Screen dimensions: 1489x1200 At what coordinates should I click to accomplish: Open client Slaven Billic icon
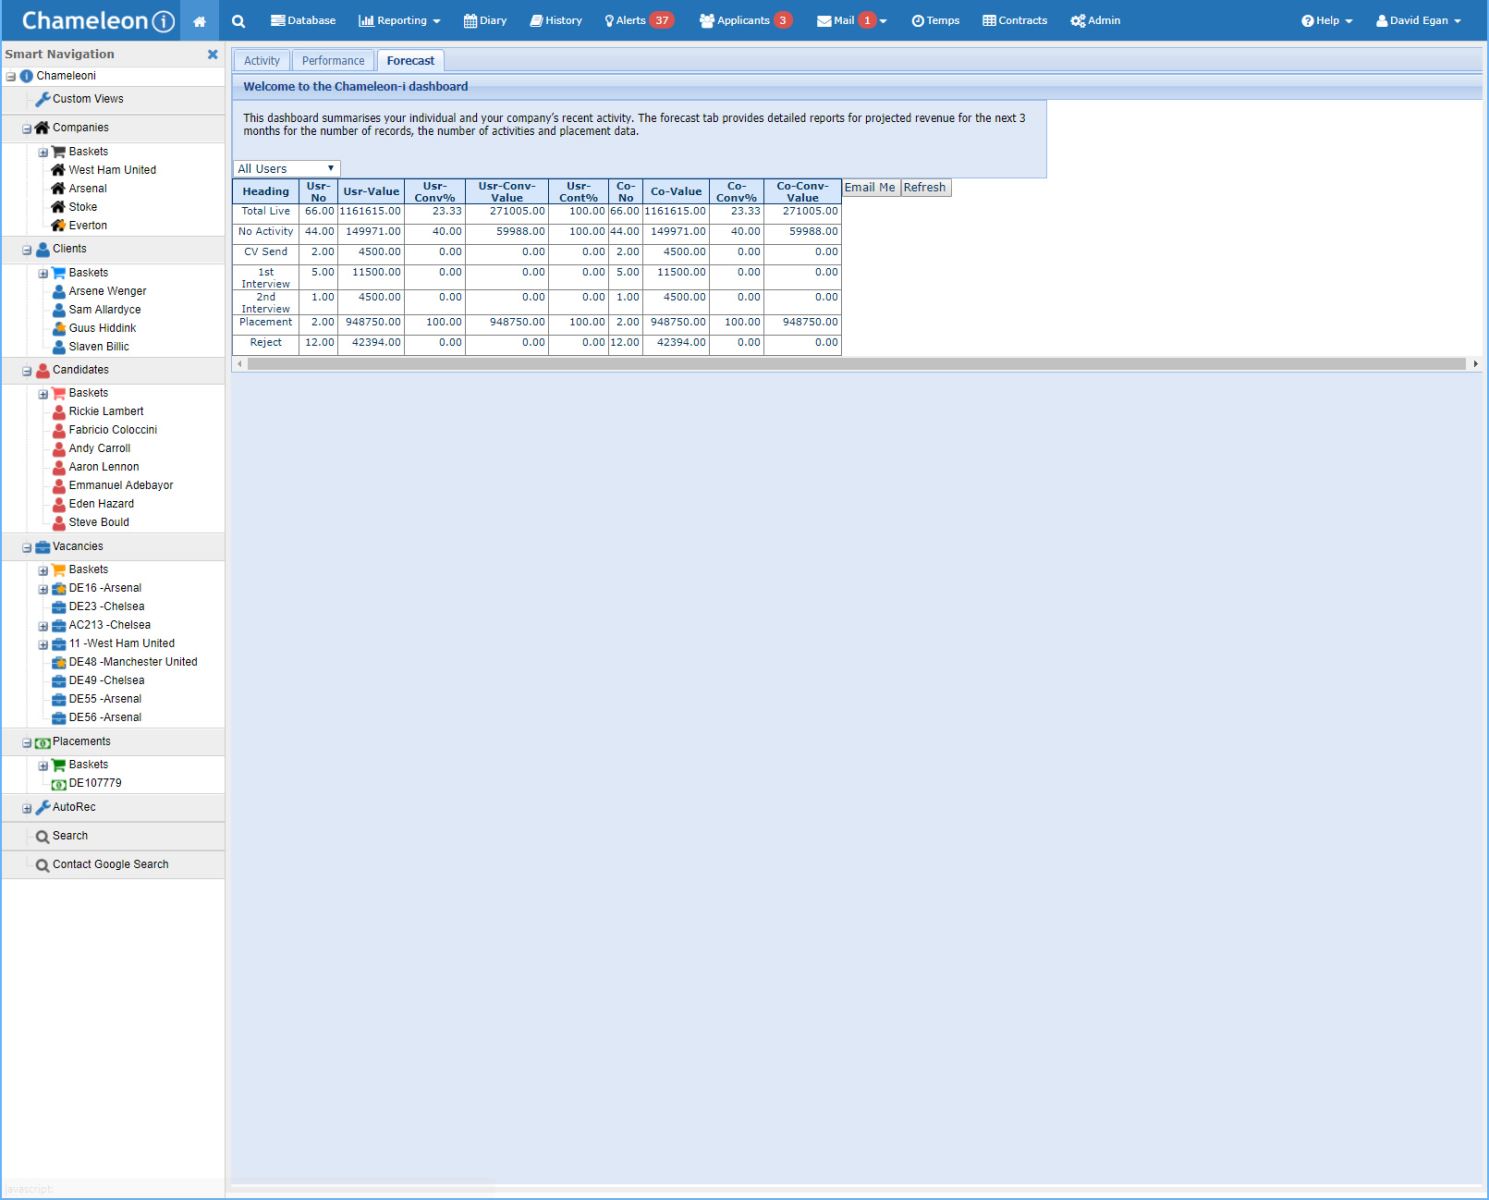coord(58,347)
